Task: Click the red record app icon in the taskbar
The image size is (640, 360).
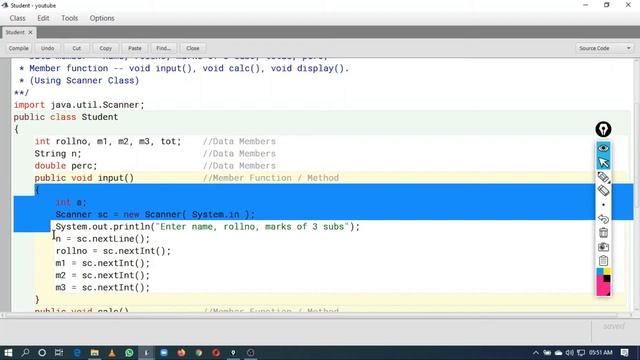Action: 216,352
